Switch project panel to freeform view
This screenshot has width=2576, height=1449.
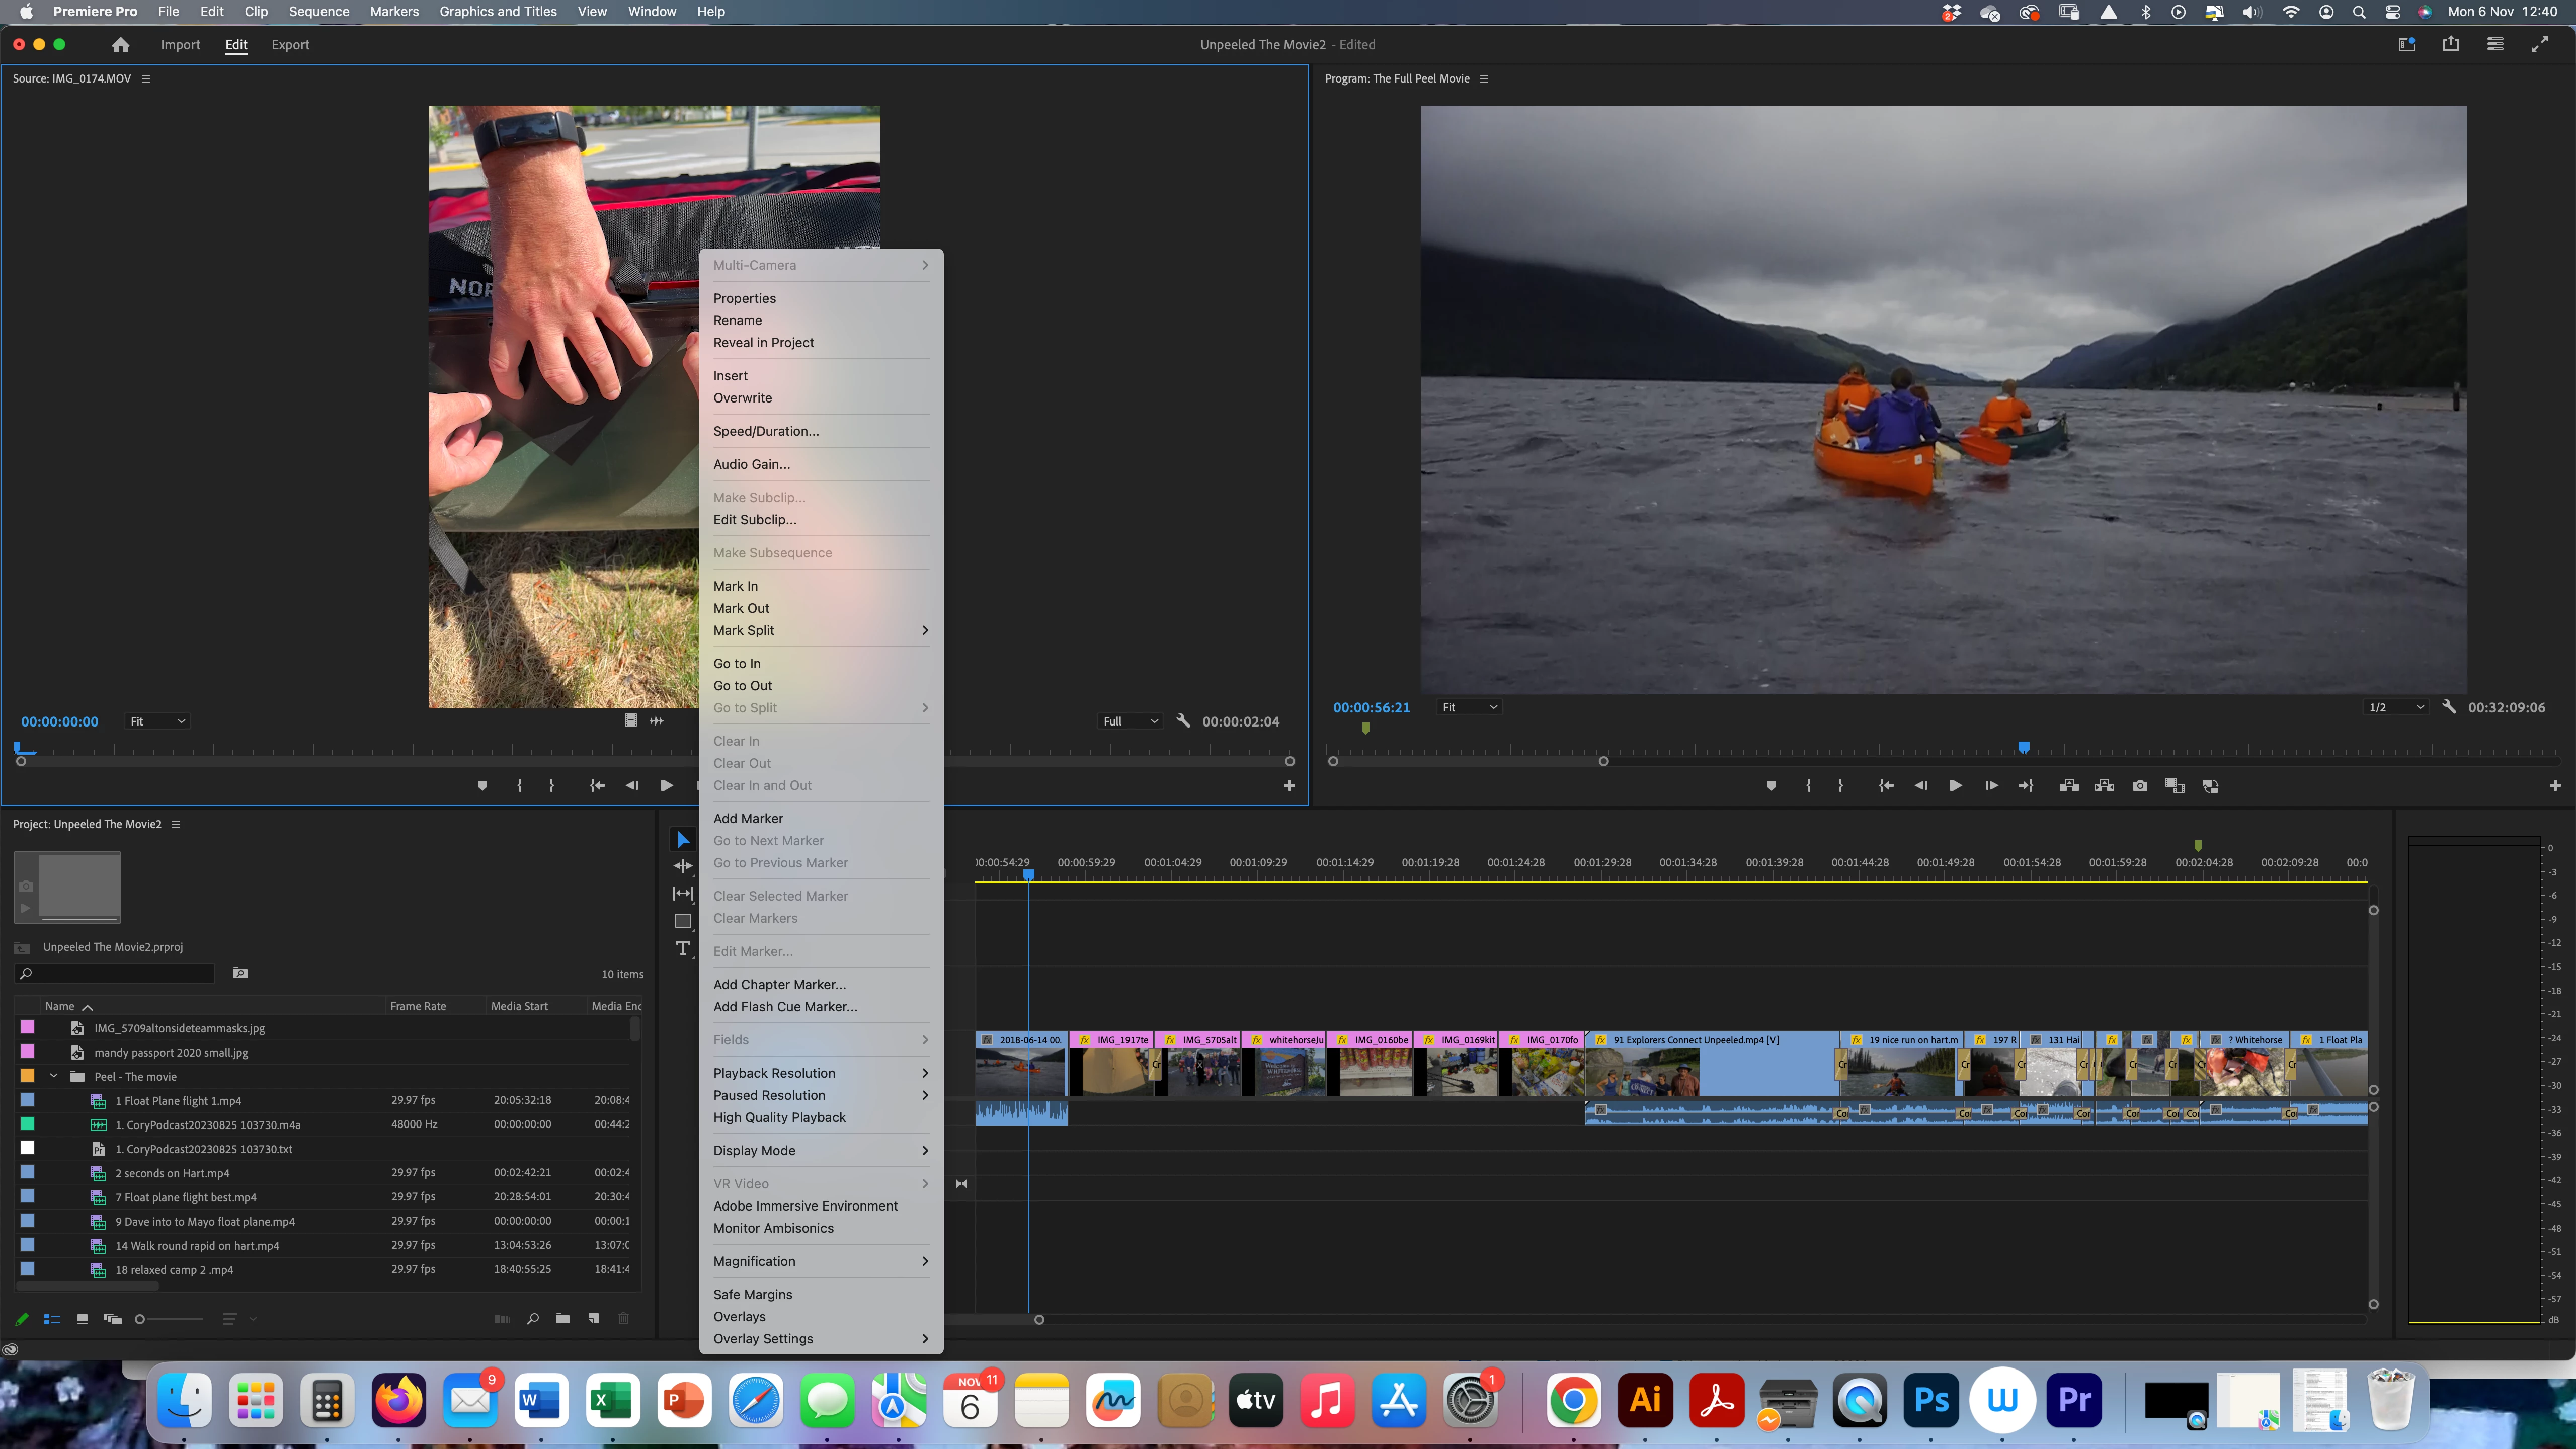tap(112, 1319)
